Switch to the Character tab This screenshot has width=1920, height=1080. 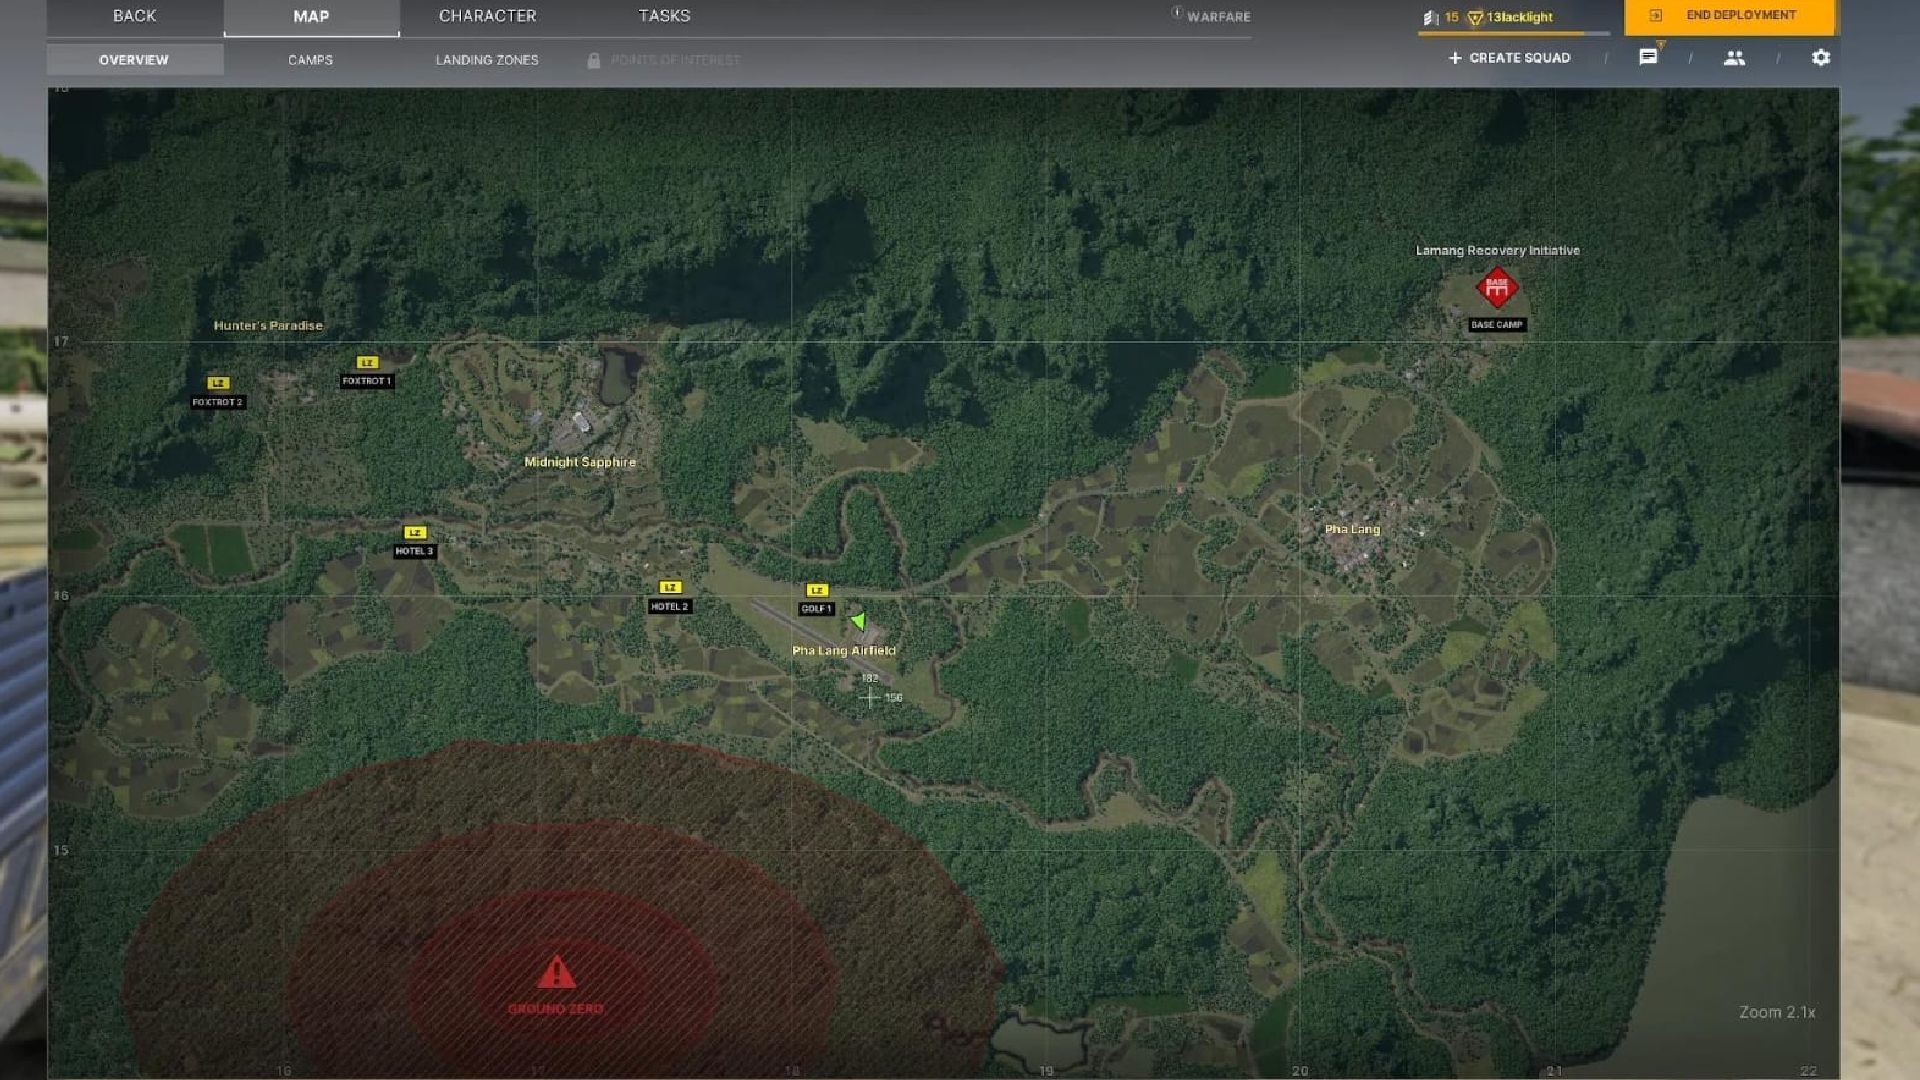coord(487,16)
